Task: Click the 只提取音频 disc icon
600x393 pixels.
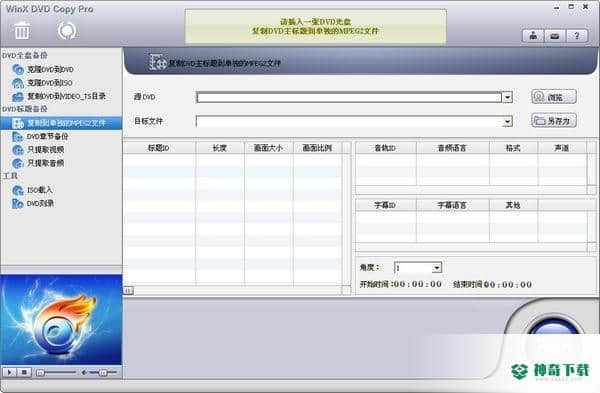Action: click(x=18, y=163)
